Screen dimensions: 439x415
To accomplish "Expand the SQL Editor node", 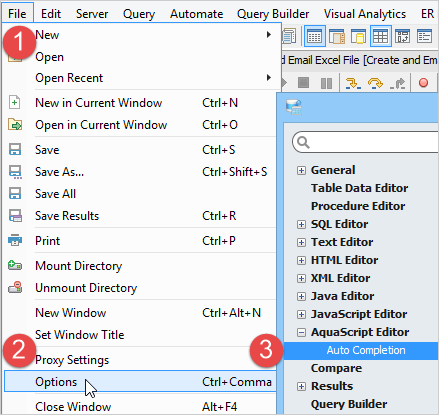I will (x=301, y=225).
